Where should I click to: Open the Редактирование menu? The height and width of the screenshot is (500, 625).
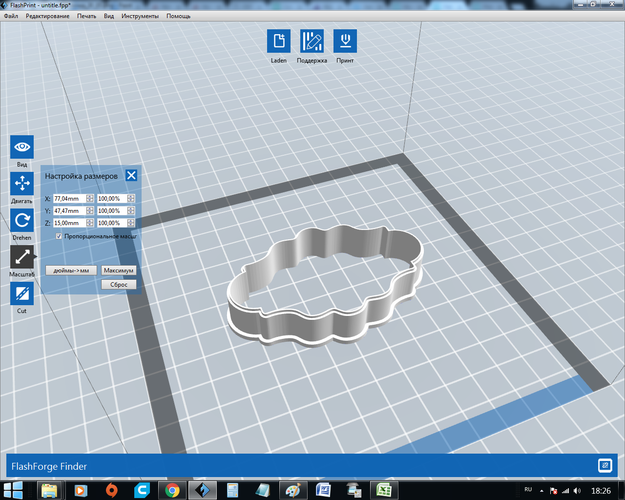tap(47, 16)
